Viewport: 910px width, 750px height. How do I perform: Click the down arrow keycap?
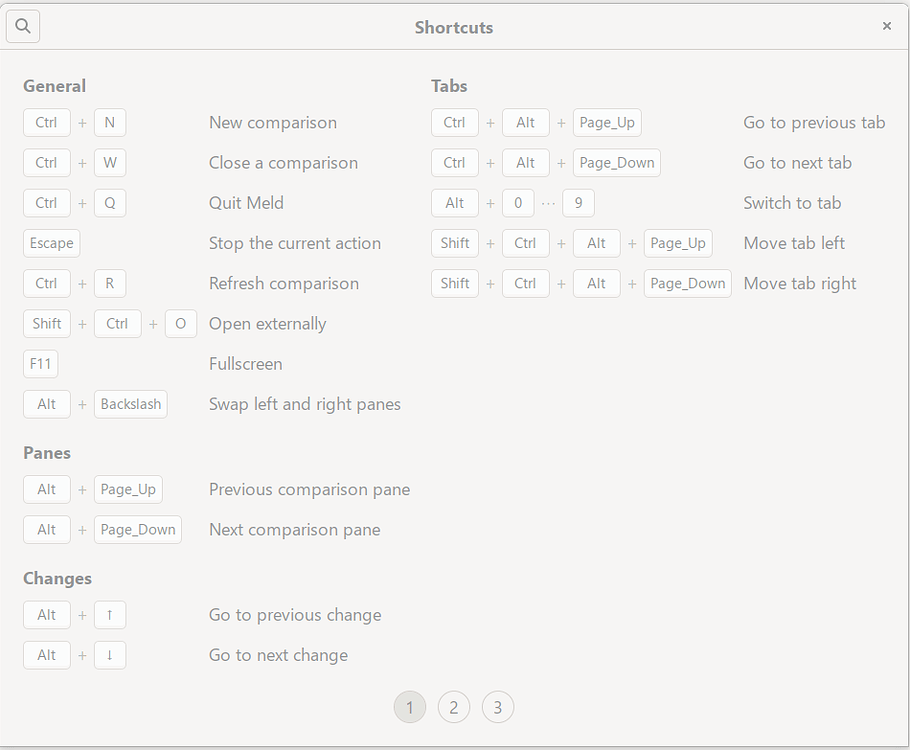[110, 655]
